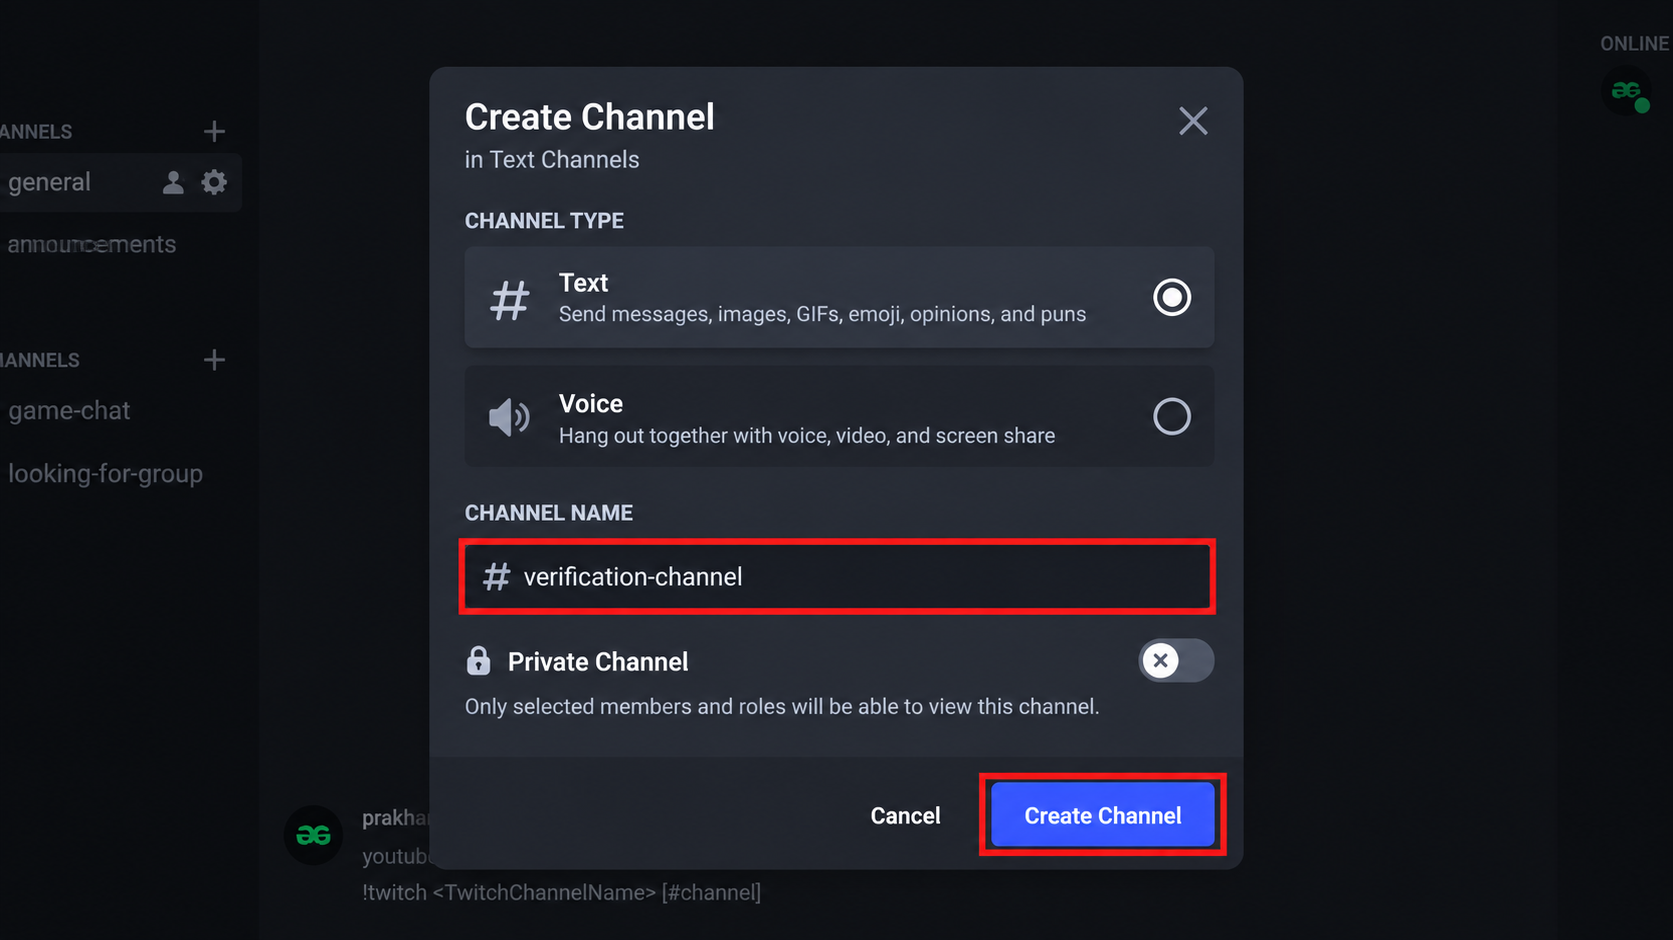Select the Voice channel type radio button

pyautogui.click(x=1171, y=416)
